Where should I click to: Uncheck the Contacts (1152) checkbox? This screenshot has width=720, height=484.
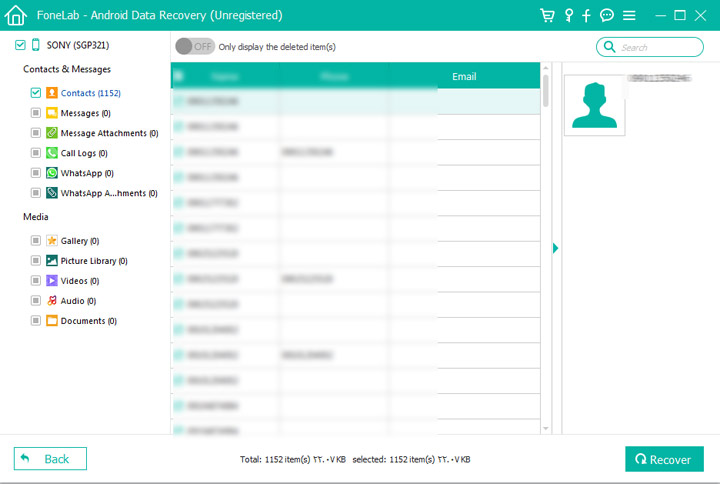[x=36, y=93]
